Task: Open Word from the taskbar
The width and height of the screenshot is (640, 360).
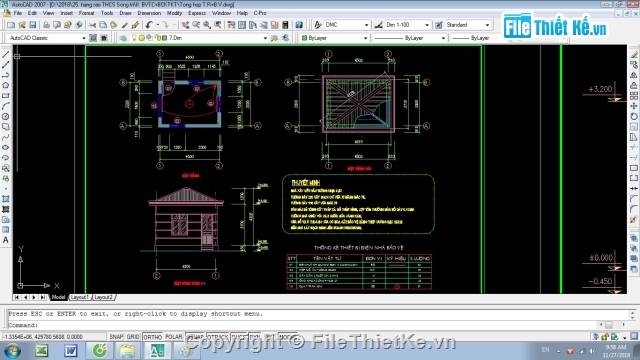Action: point(70,351)
